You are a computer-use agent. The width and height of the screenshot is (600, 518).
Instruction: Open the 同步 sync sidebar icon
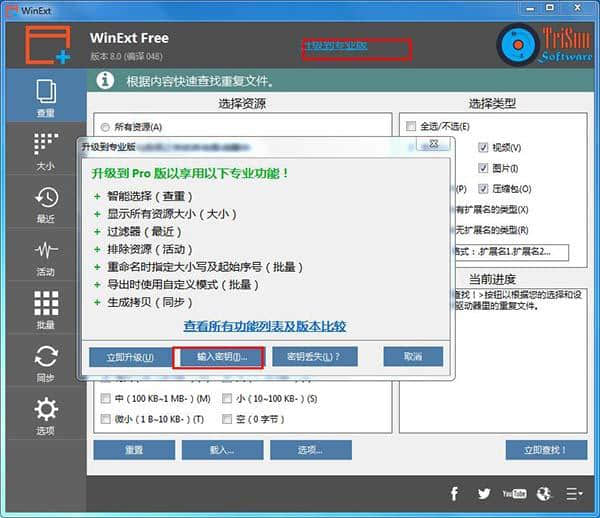pos(45,362)
